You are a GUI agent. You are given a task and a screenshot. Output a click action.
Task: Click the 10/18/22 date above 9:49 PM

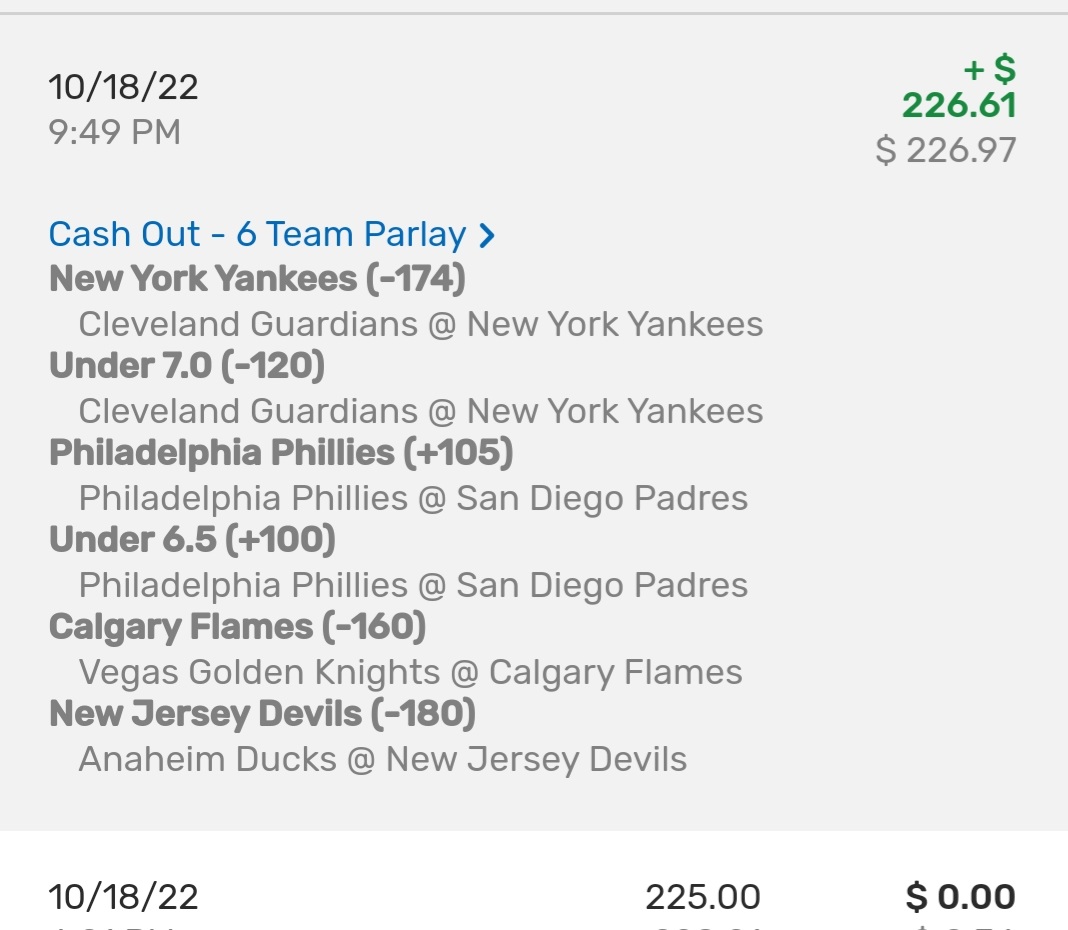(123, 86)
